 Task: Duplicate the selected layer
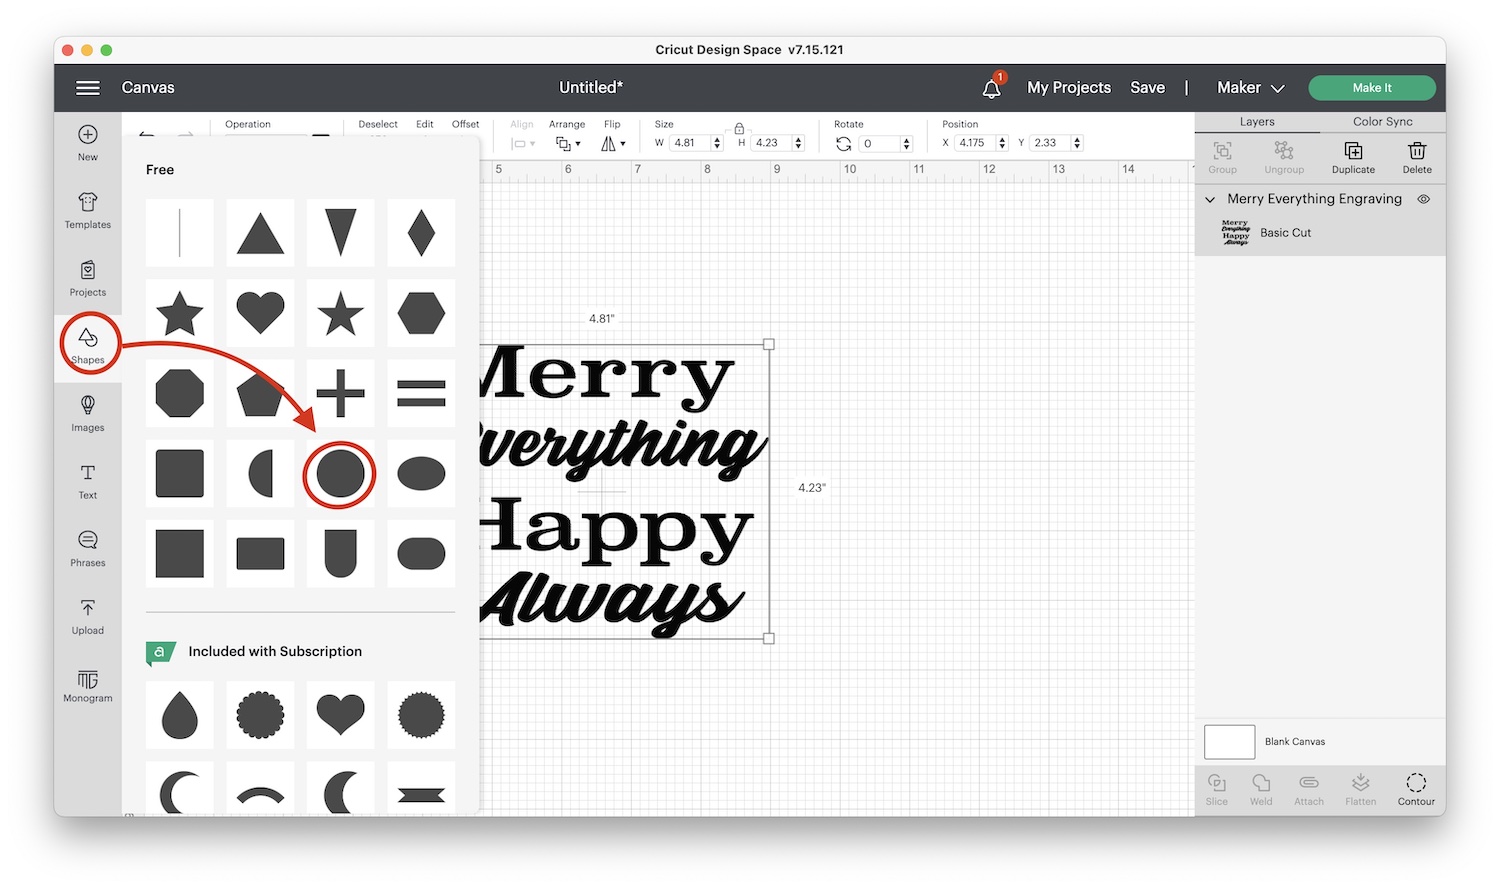point(1353,156)
